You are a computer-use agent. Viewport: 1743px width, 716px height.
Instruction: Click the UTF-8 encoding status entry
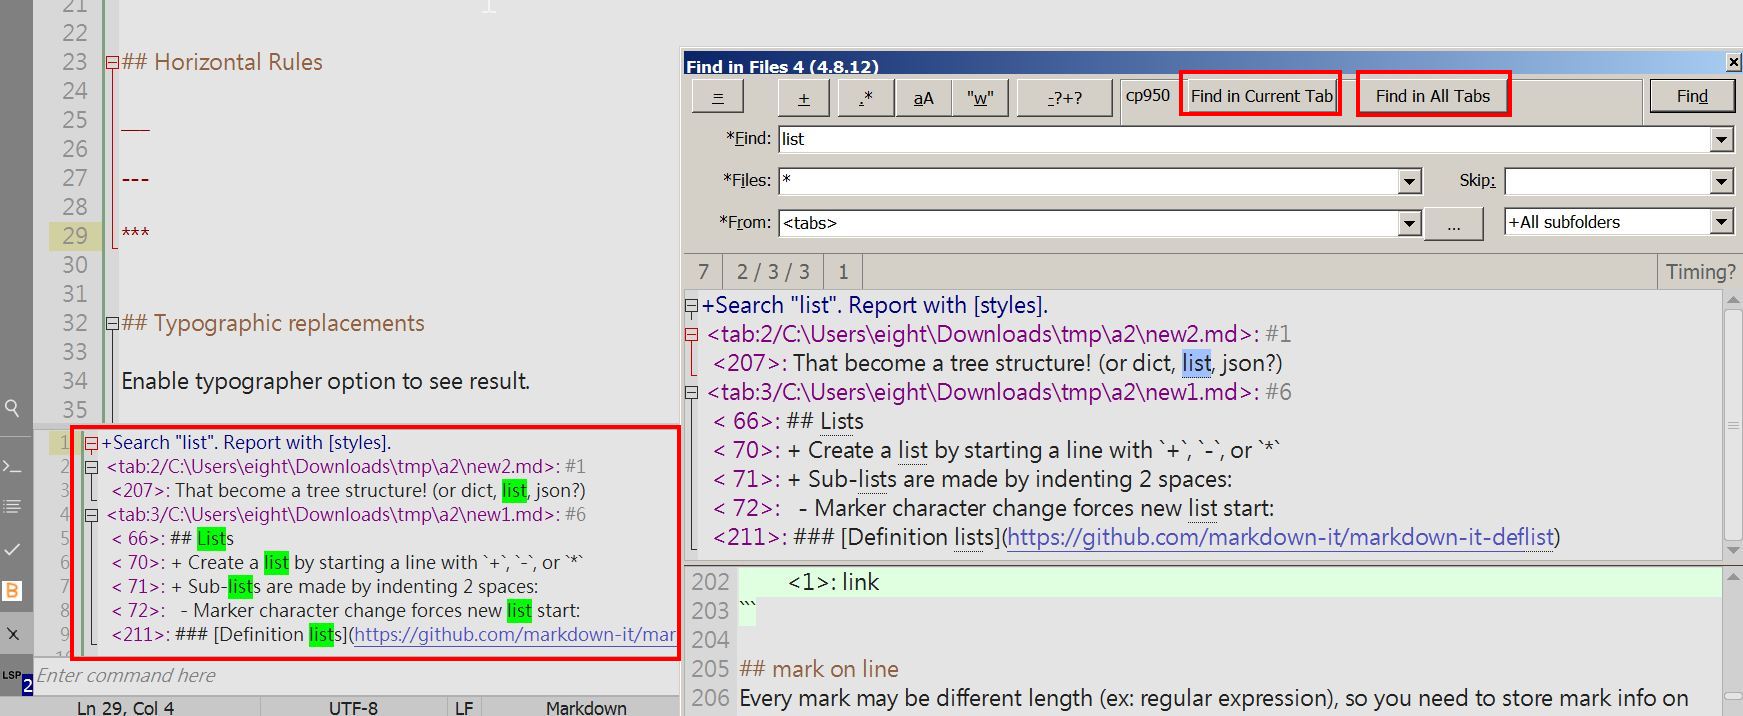coord(353,707)
